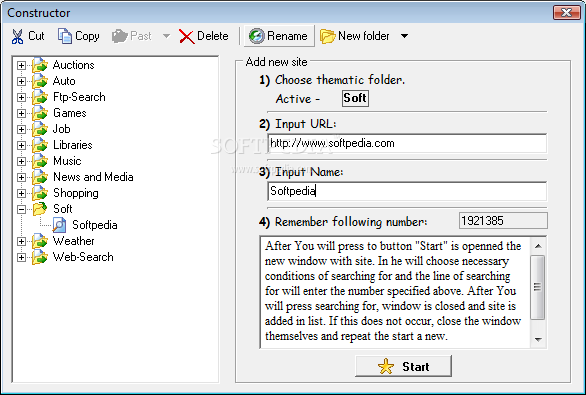Select the Web-Search label in tree
Viewport: 586px width, 395px height.
[83, 257]
